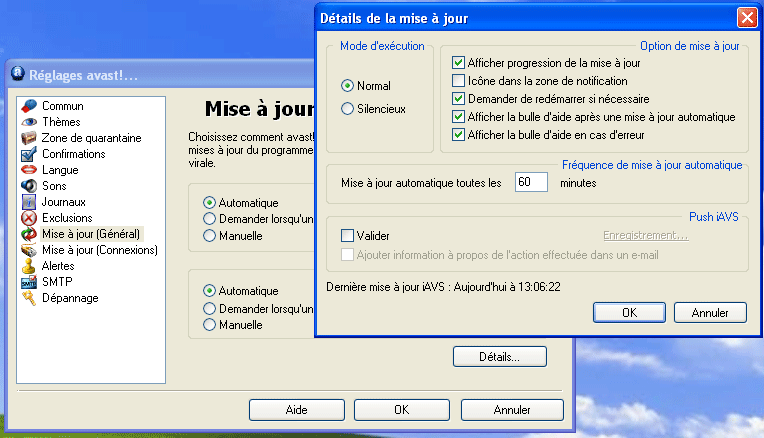The height and width of the screenshot is (438, 764).
Task: Click the Zone de quarantaine chest icon
Action: click(29, 138)
